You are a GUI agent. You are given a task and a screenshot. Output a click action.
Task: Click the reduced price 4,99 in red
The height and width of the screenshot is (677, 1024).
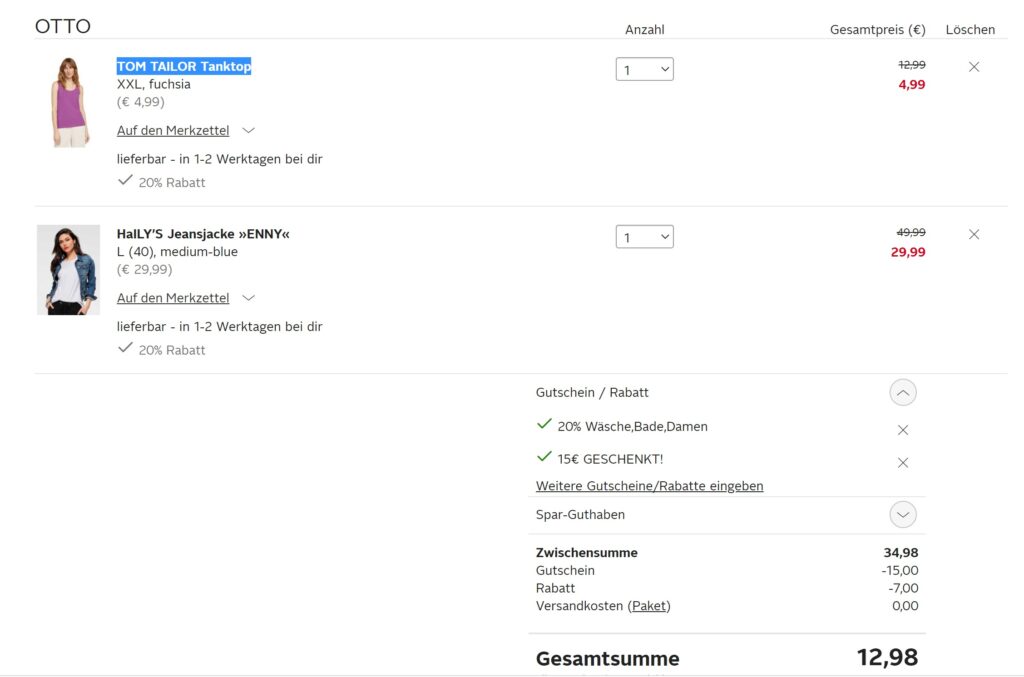click(912, 84)
